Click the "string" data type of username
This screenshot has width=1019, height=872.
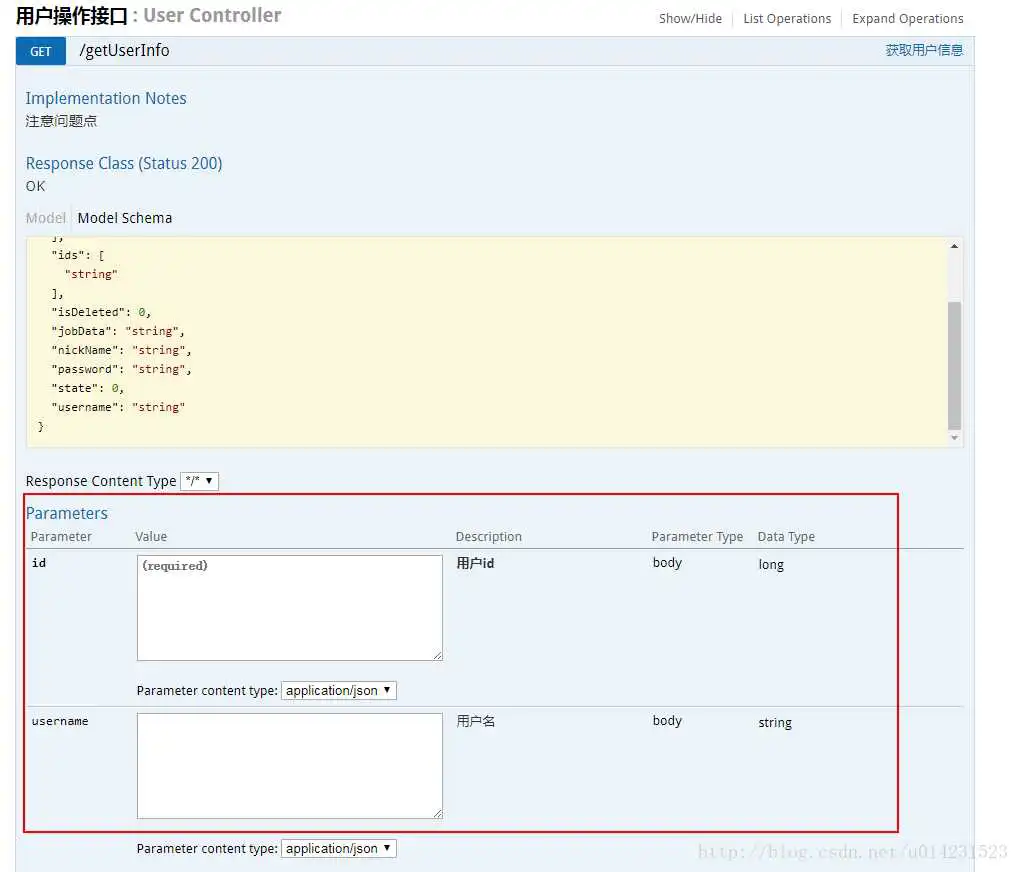click(775, 723)
